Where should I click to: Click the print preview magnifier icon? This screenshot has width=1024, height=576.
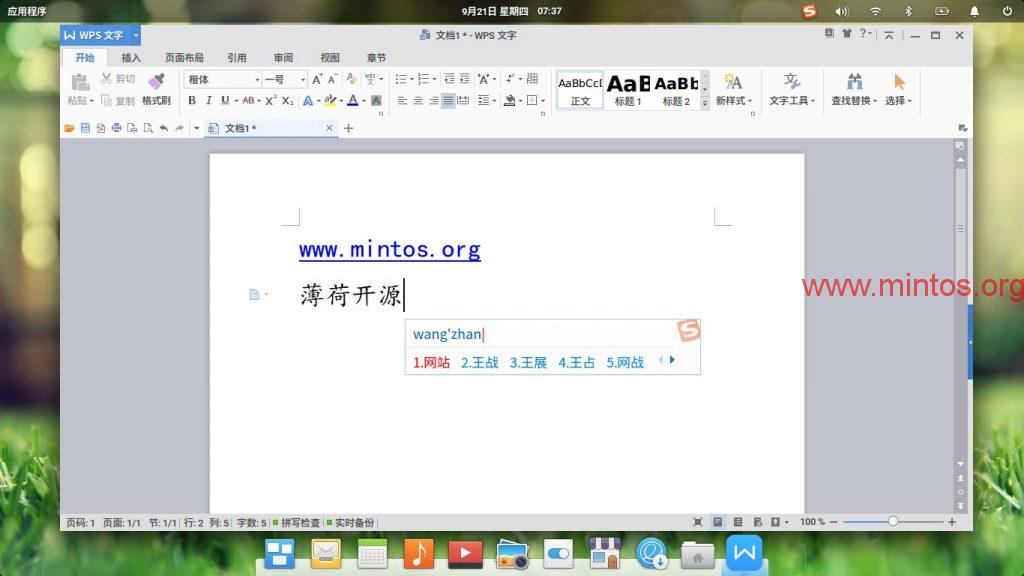point(148,128)
